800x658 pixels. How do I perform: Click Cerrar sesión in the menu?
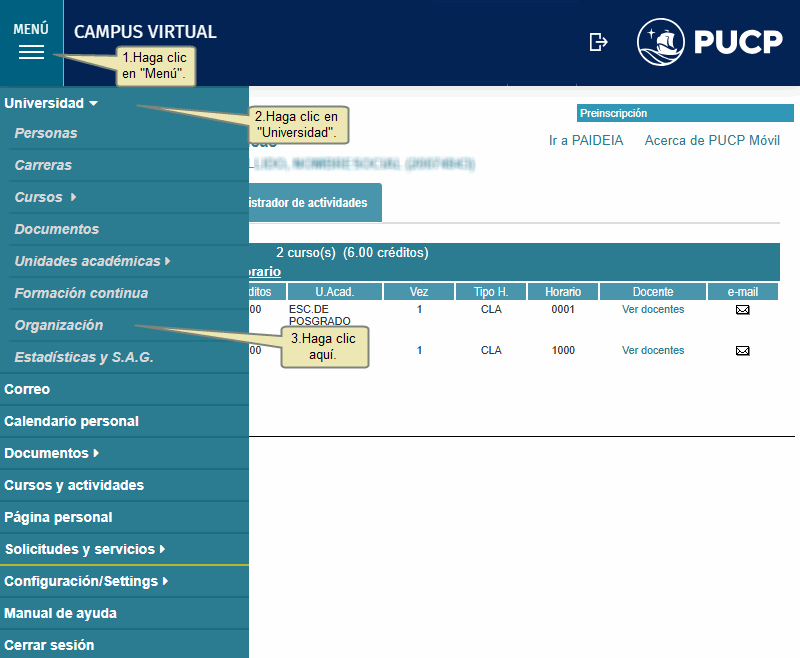49,645
